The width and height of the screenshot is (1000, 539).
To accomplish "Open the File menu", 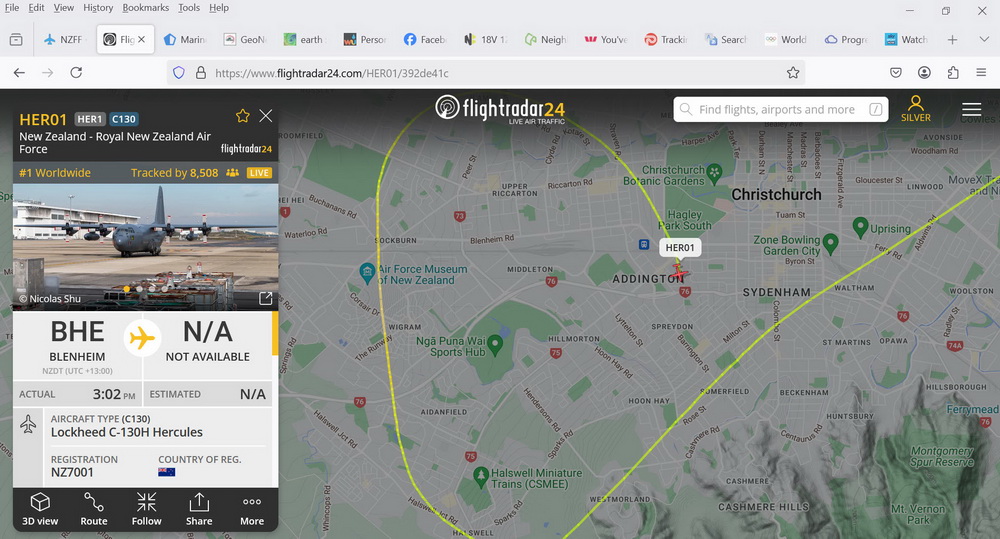I will [11, 8].
